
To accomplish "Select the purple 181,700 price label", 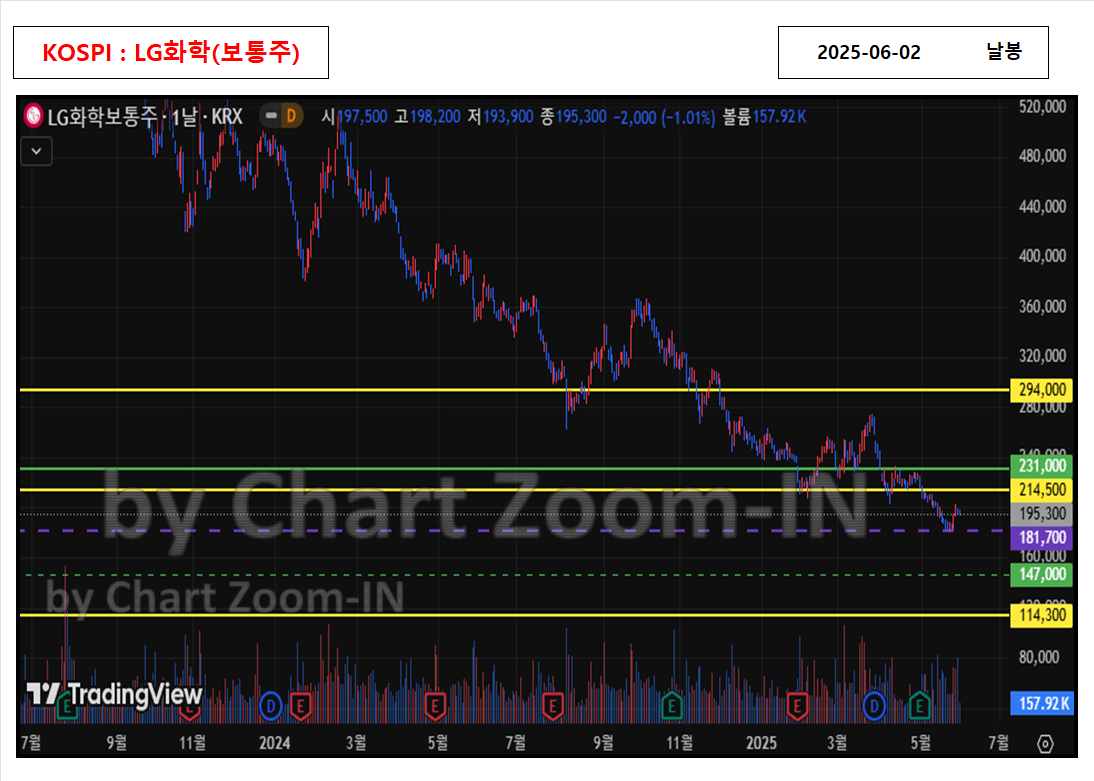I will (x=1042, y=537).
